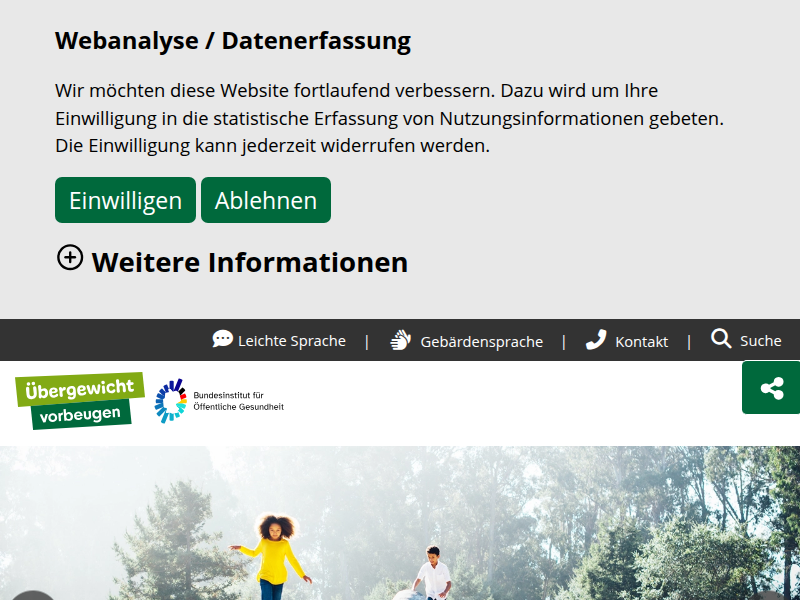This screenshot has height=600, width=800.
Task: Click the magnifying glass search icon
Action: click(x=720, y=340)
